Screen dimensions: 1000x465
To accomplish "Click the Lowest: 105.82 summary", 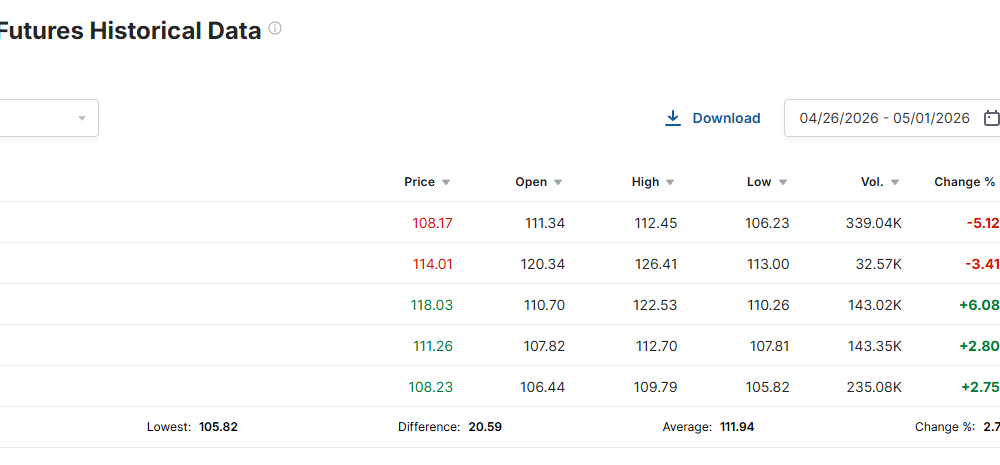I will pos(192,427).
